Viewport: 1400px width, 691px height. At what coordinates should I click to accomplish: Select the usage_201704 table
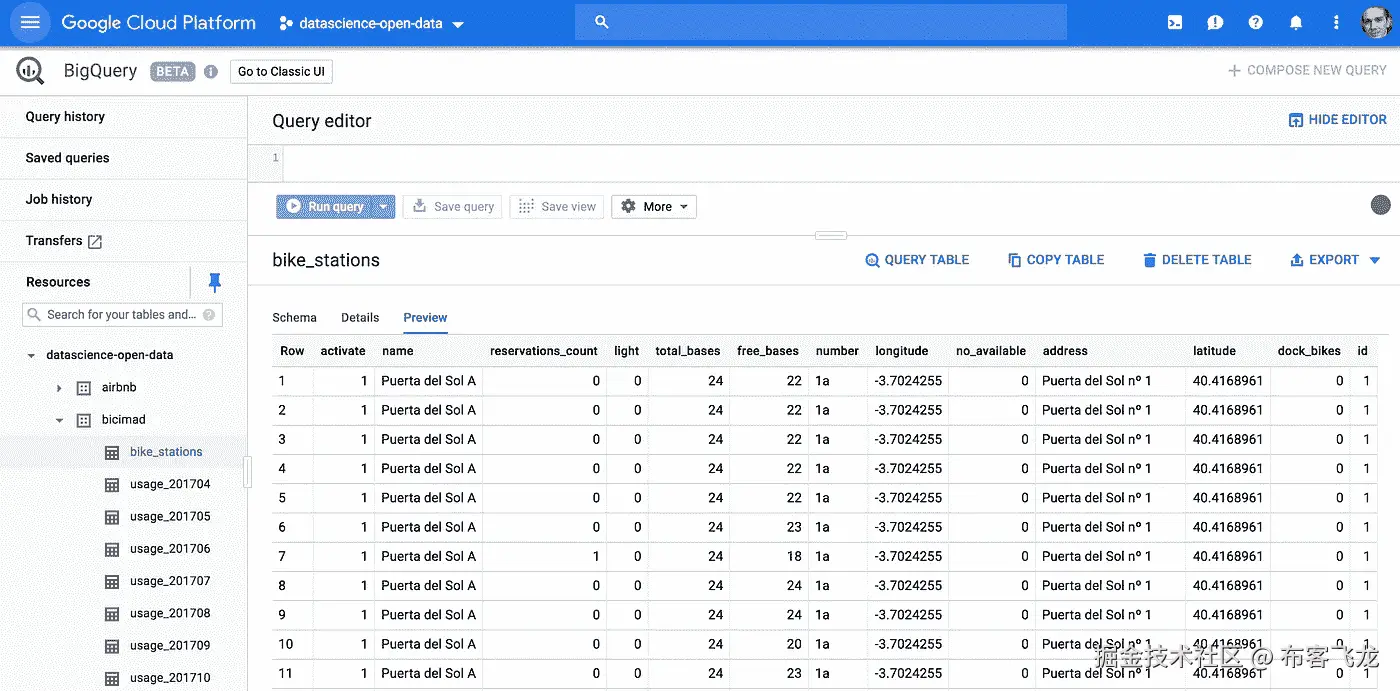pos(170,484)
